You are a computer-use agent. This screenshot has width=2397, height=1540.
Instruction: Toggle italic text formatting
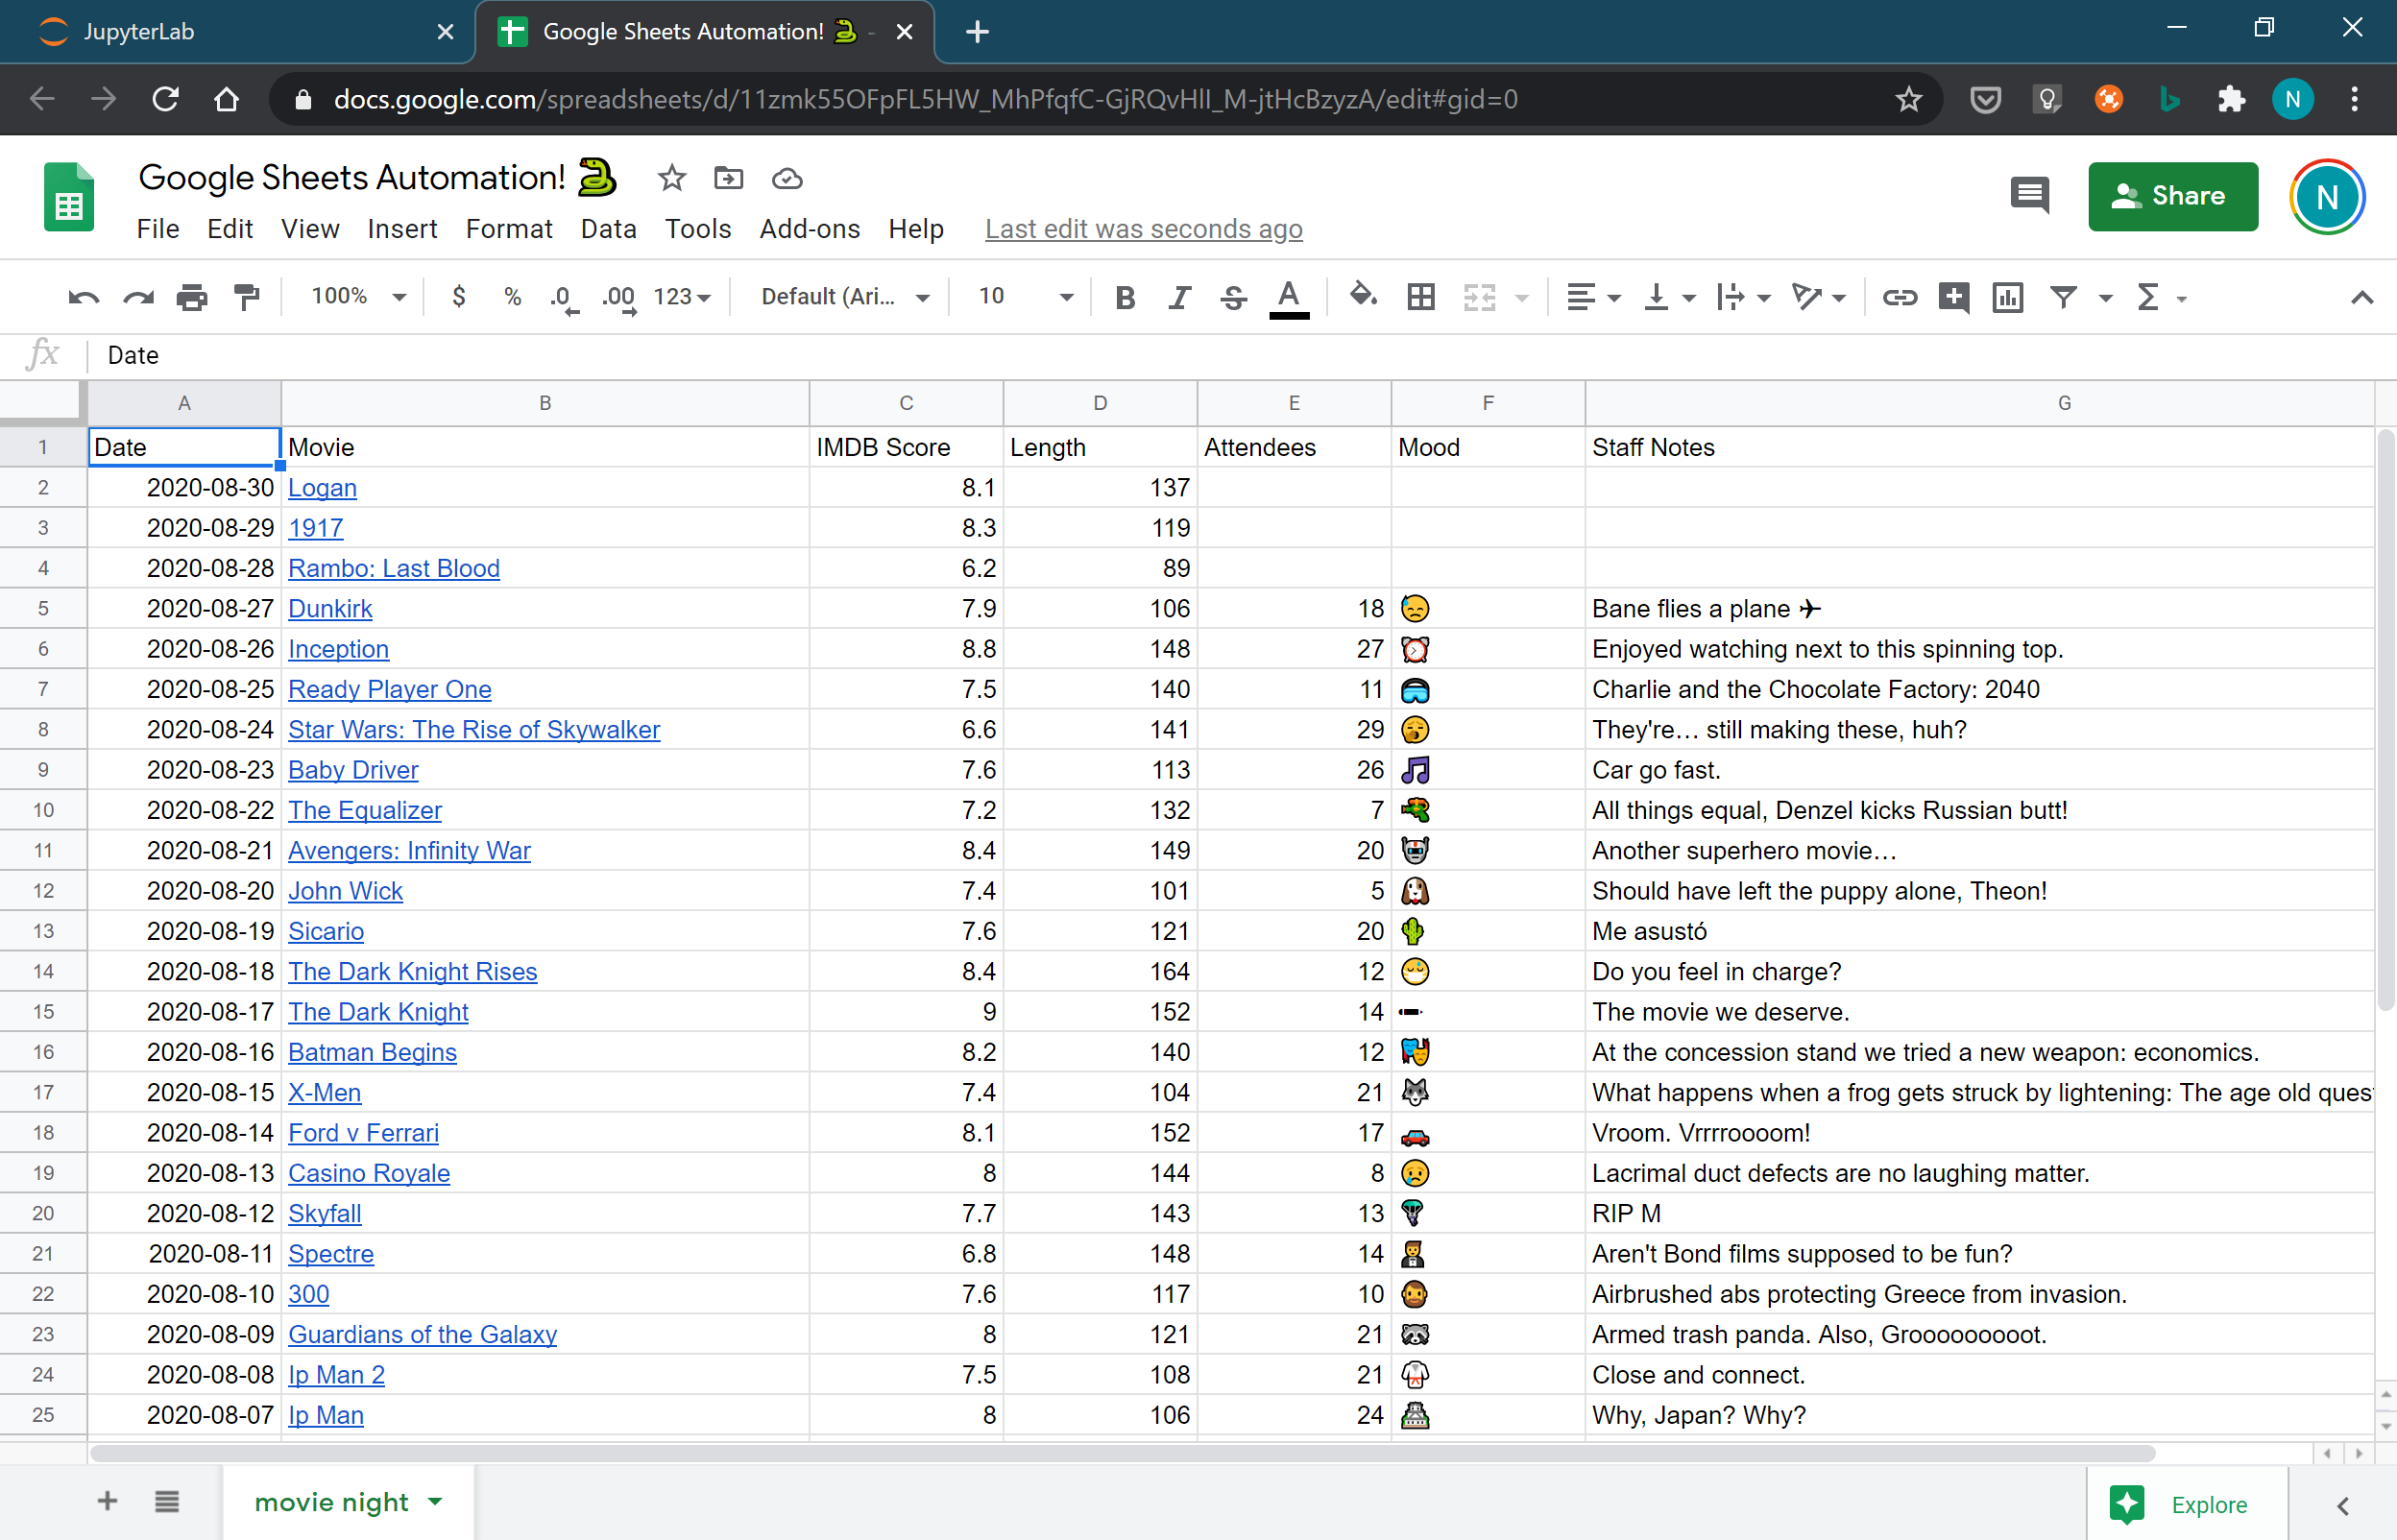coord(1179,296)
